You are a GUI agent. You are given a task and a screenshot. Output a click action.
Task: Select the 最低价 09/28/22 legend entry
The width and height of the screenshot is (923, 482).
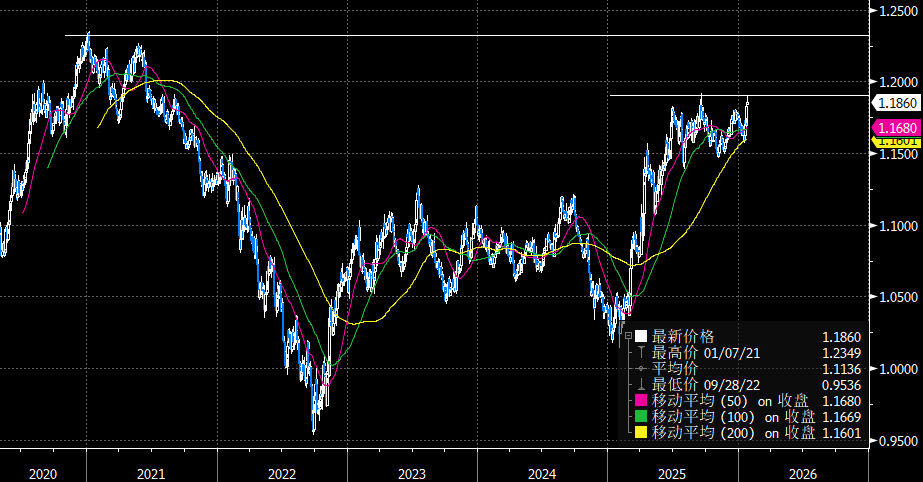point(706,385)
